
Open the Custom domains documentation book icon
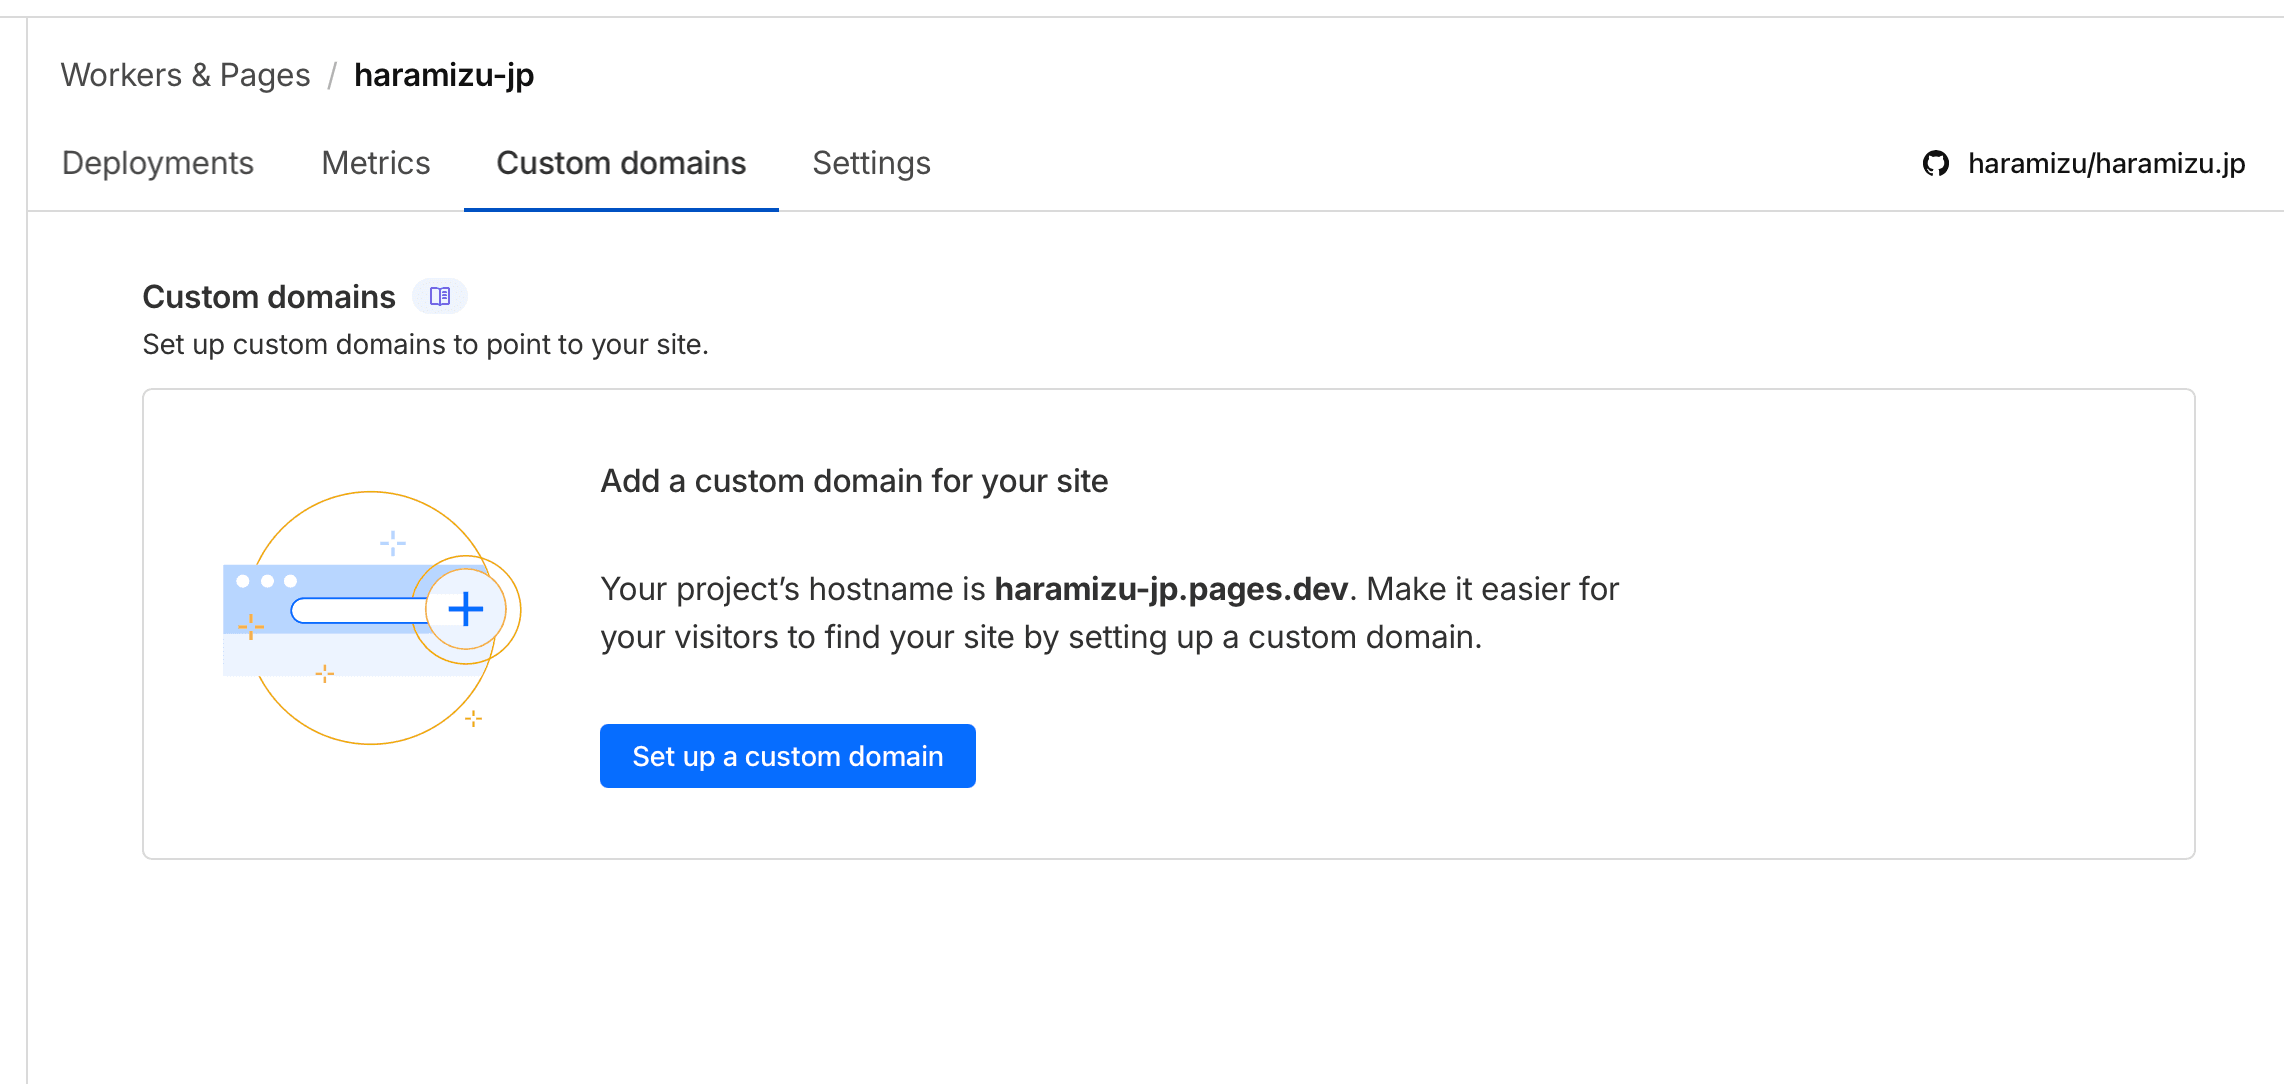(440, 296)
